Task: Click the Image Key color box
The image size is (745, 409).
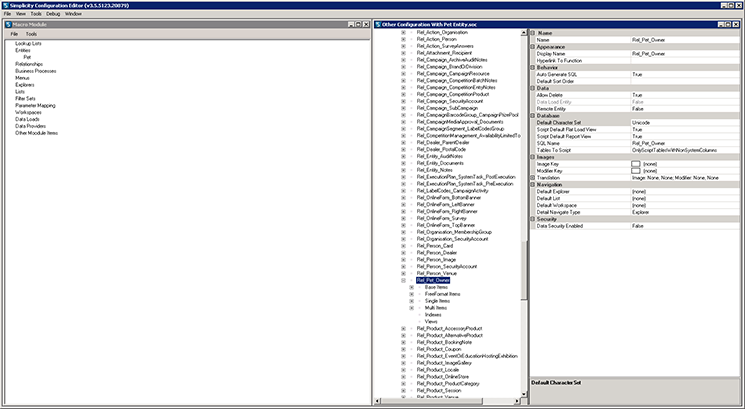Action: (x=636, y=164)
